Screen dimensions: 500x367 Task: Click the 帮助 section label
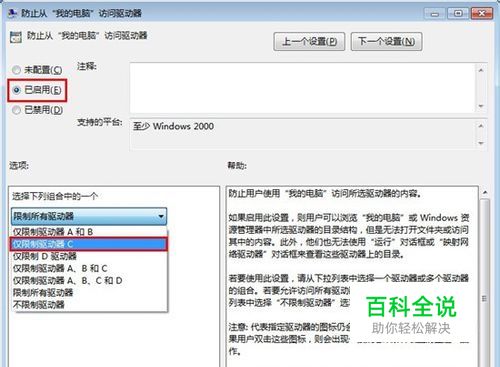tap(237, 165)
